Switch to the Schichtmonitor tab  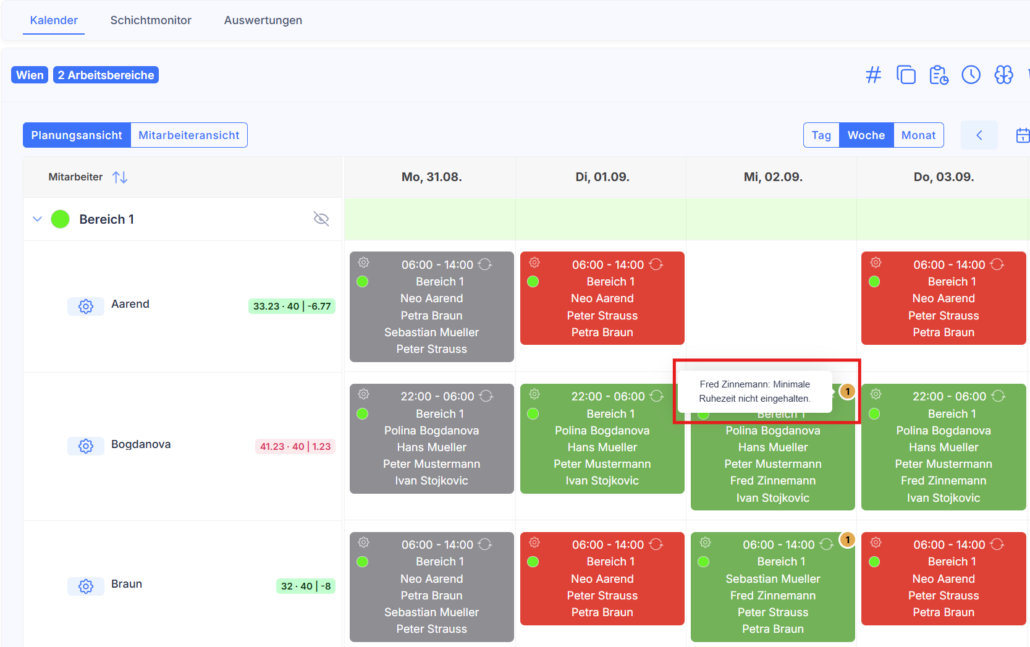click(x=151, y=20)
